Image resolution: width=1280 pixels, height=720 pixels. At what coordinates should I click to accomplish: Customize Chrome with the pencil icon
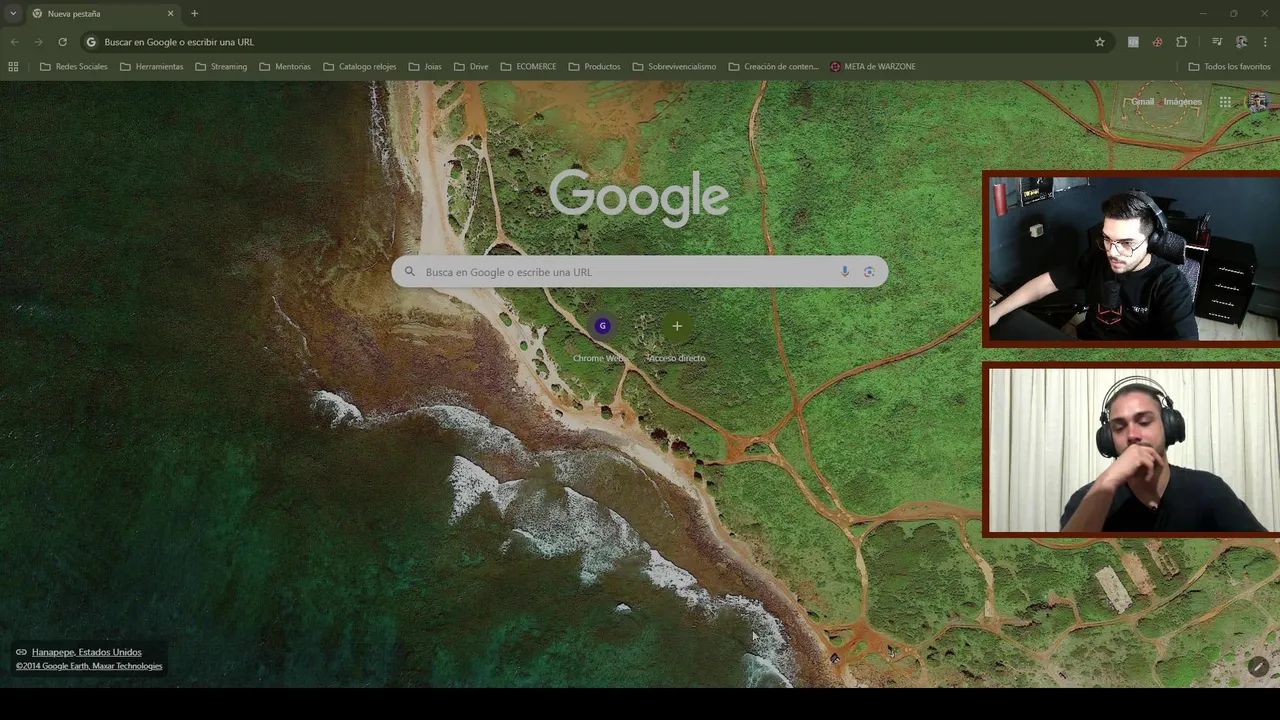1258,666
